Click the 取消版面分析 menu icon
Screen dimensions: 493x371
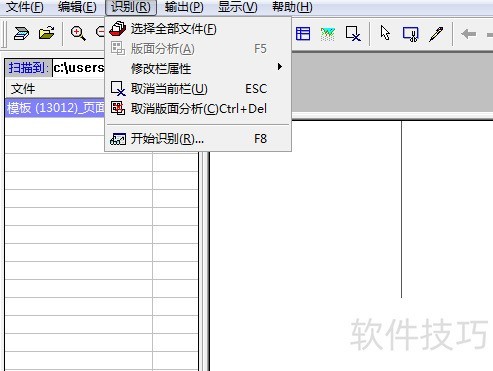(118, 108)
